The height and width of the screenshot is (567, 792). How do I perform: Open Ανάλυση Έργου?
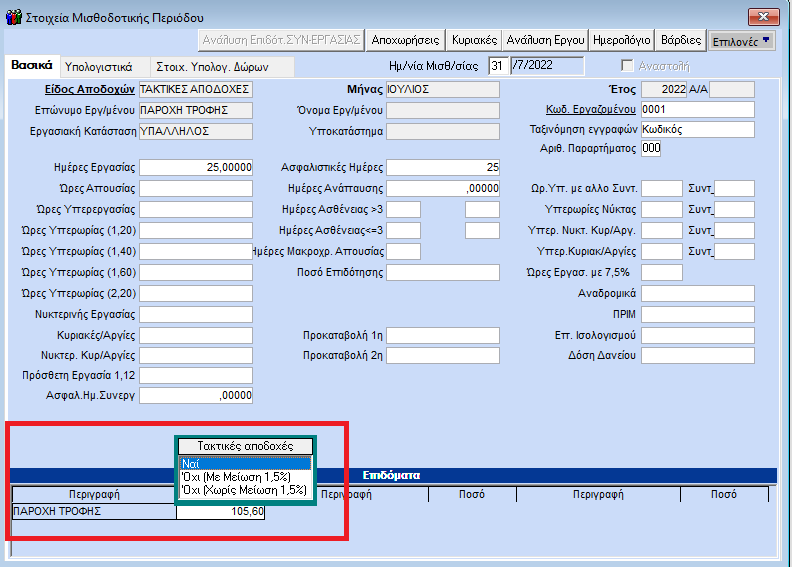[x=544, y=41]
